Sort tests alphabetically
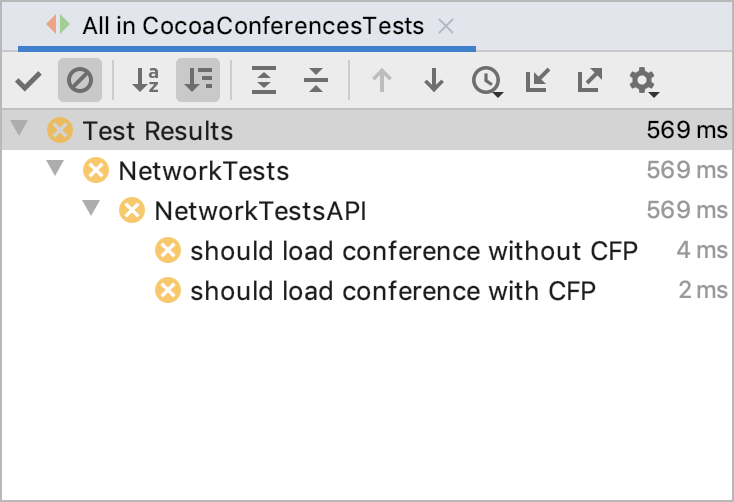This screenshot has width=734, height=502. pyautogui.click(x=146, y=81)
